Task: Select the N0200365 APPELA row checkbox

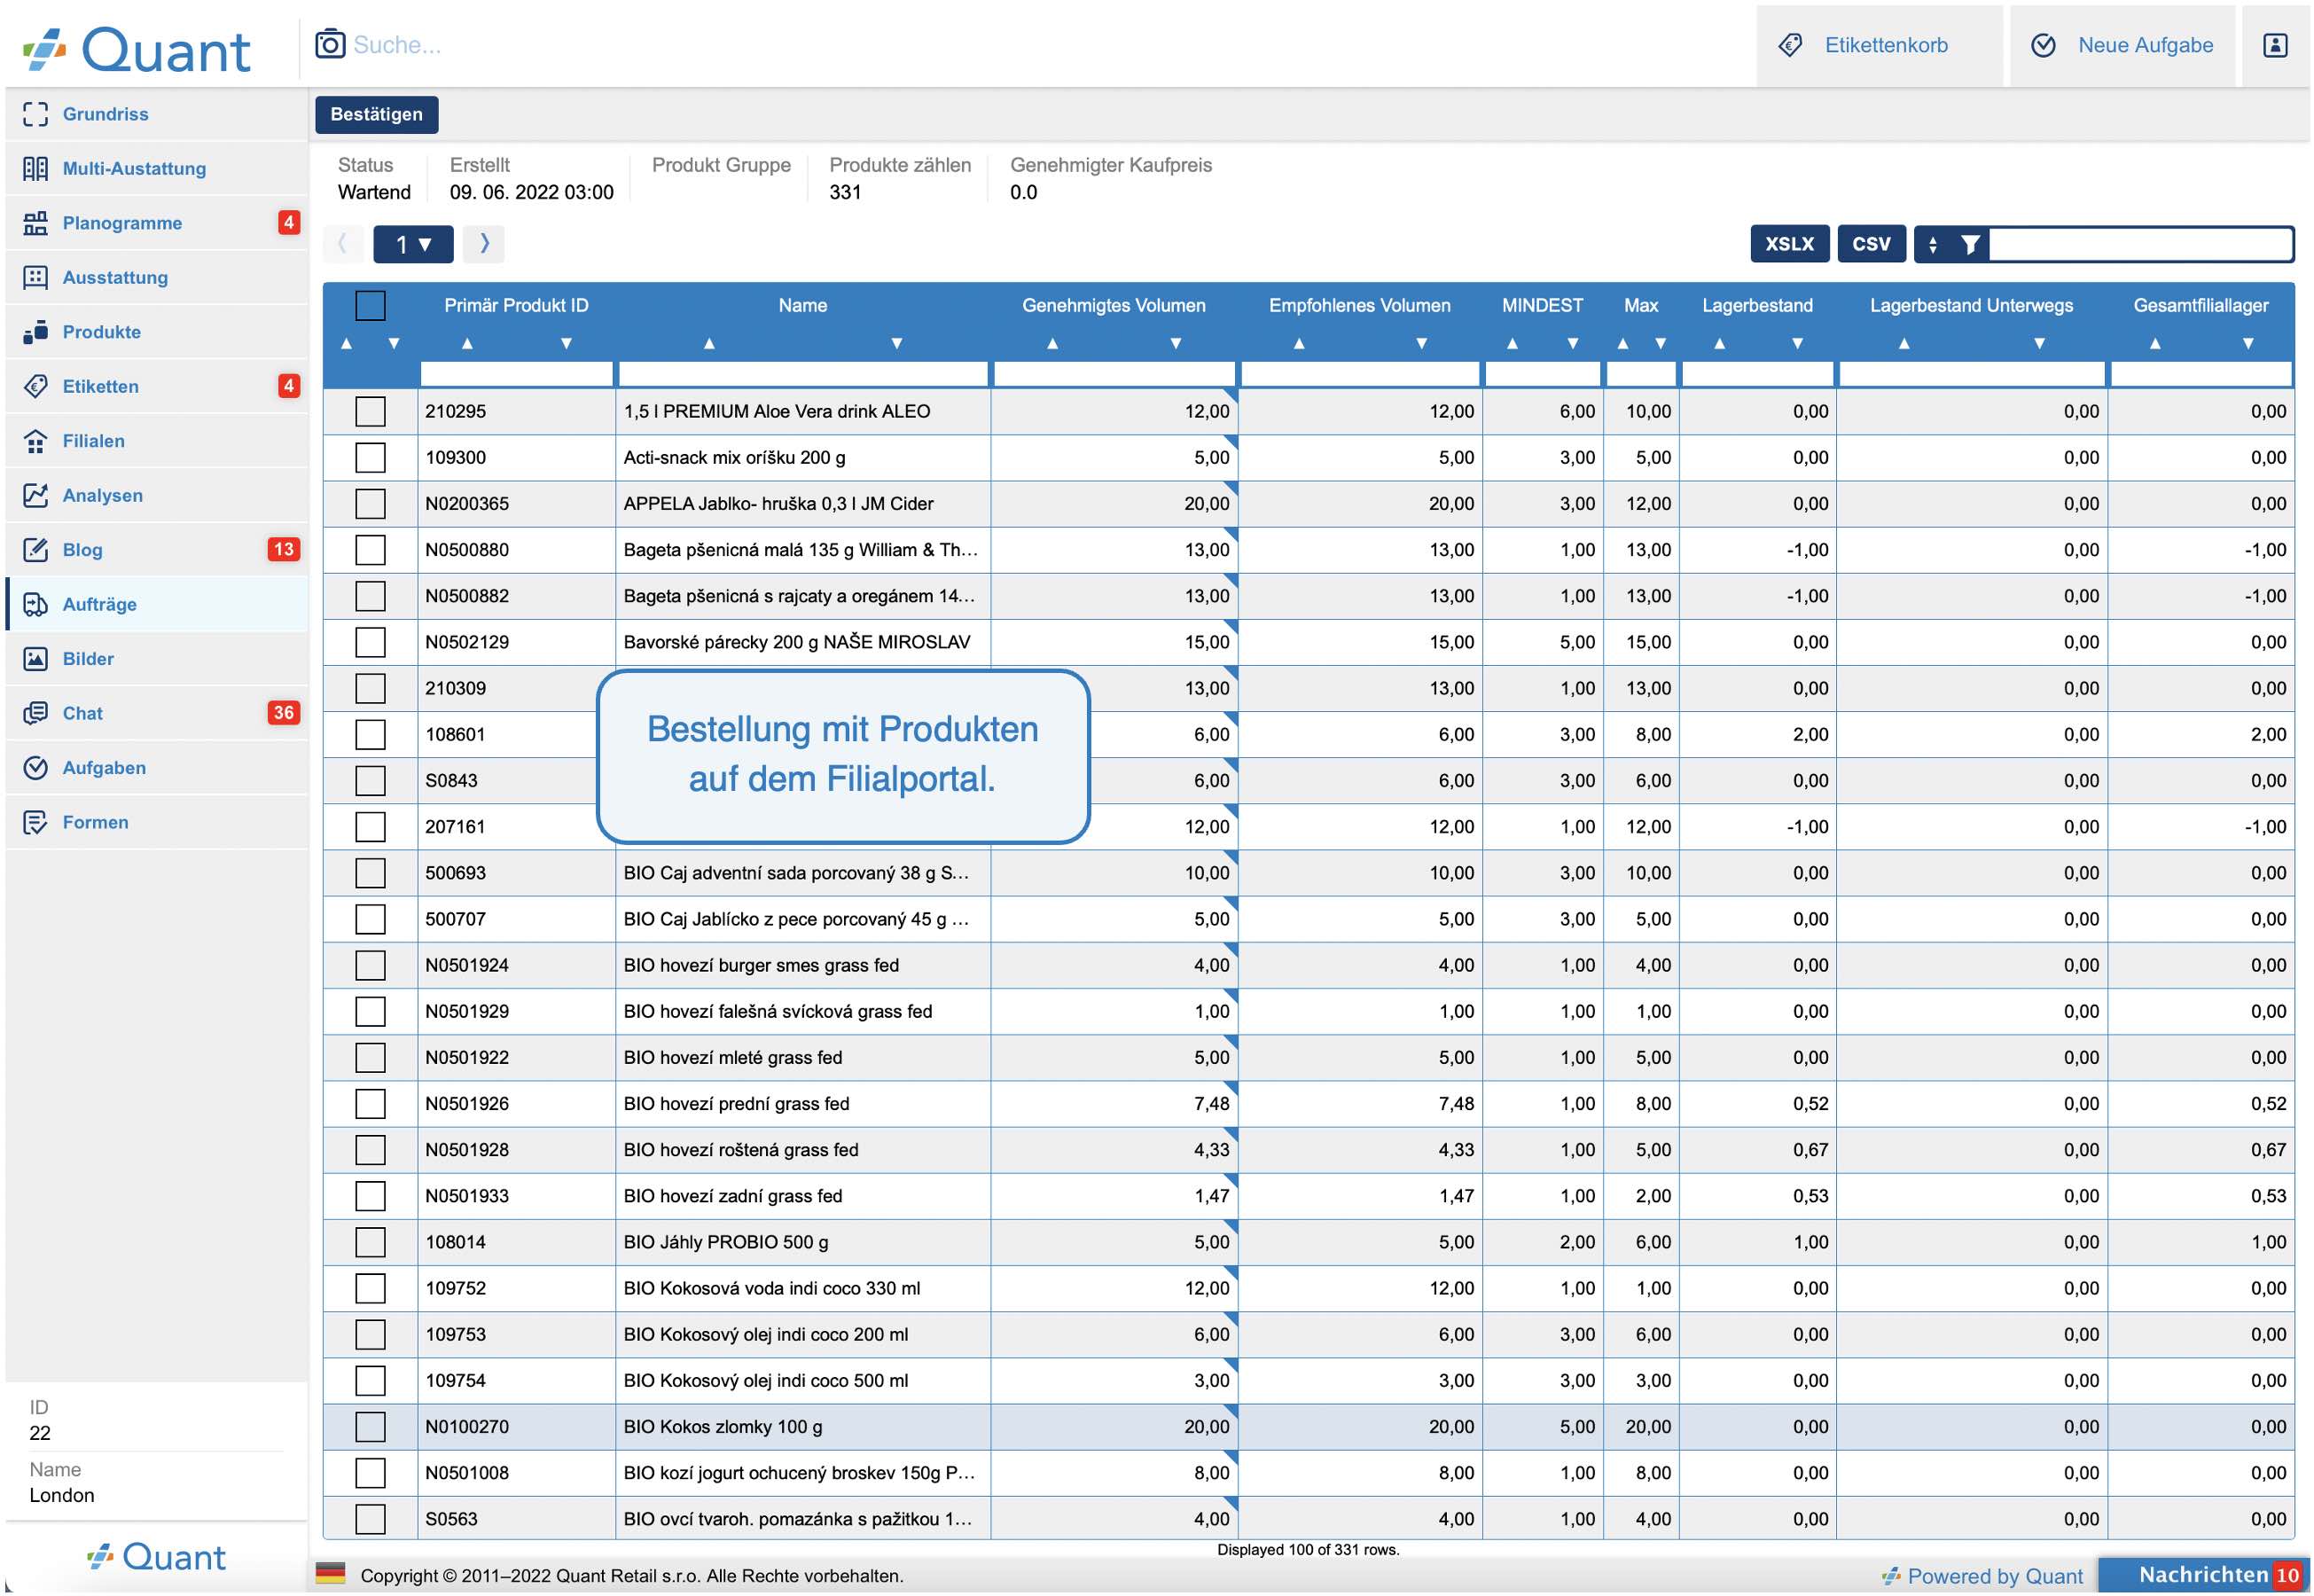Action: (370, 503)
